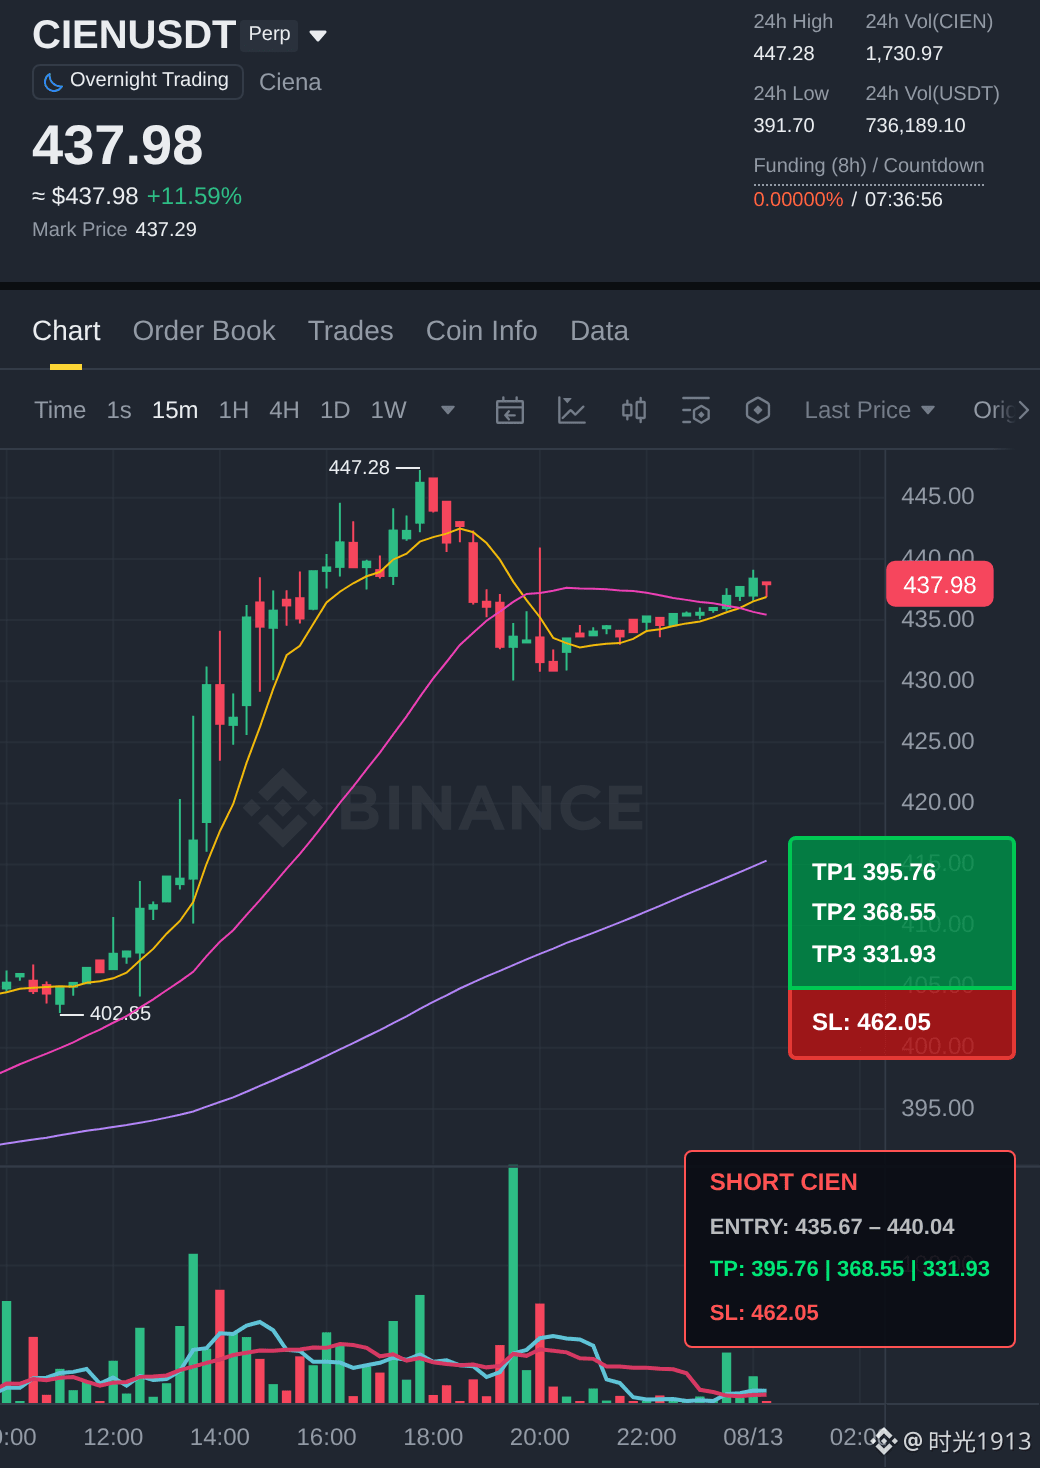The width and height of the screenshot is (1040, 1468).
Task: Select the 1s interval
Action: [x=119, y=410]
